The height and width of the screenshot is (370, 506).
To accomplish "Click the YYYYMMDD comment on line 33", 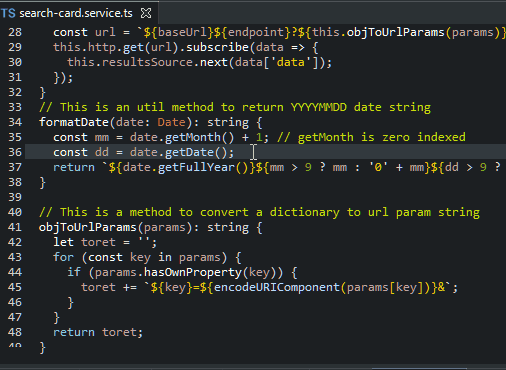I will [235, 107].
